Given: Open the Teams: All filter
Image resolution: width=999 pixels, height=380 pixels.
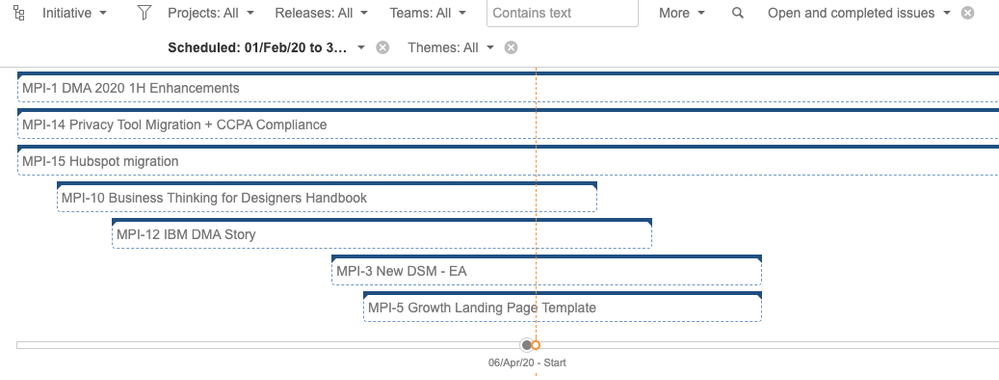Looking at the screenshot, I should coord(428,13).
